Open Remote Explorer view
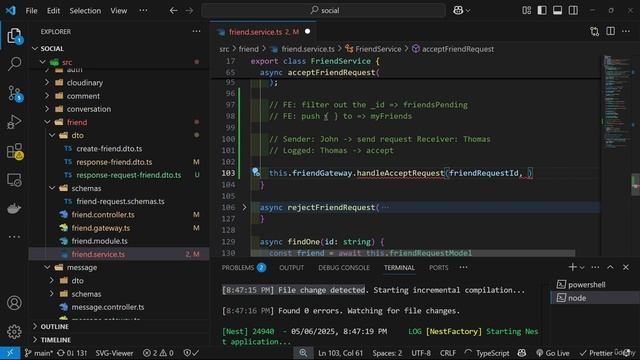This screenshot has width=640, height=360. (x=14, y=180)
